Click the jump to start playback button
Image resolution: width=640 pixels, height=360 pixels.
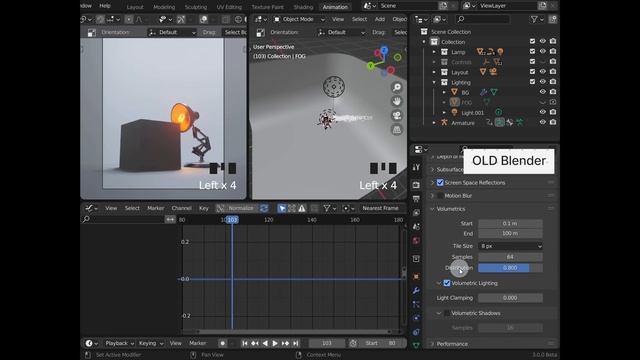click(245, 343)
